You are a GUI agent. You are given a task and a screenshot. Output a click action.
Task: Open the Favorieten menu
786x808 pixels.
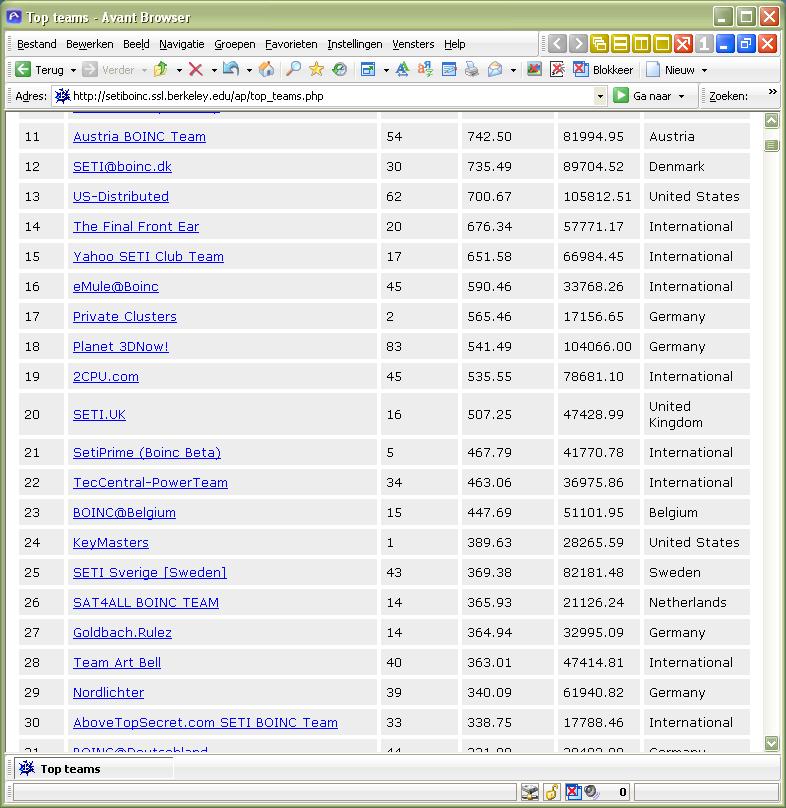click(x=291, y=44)
